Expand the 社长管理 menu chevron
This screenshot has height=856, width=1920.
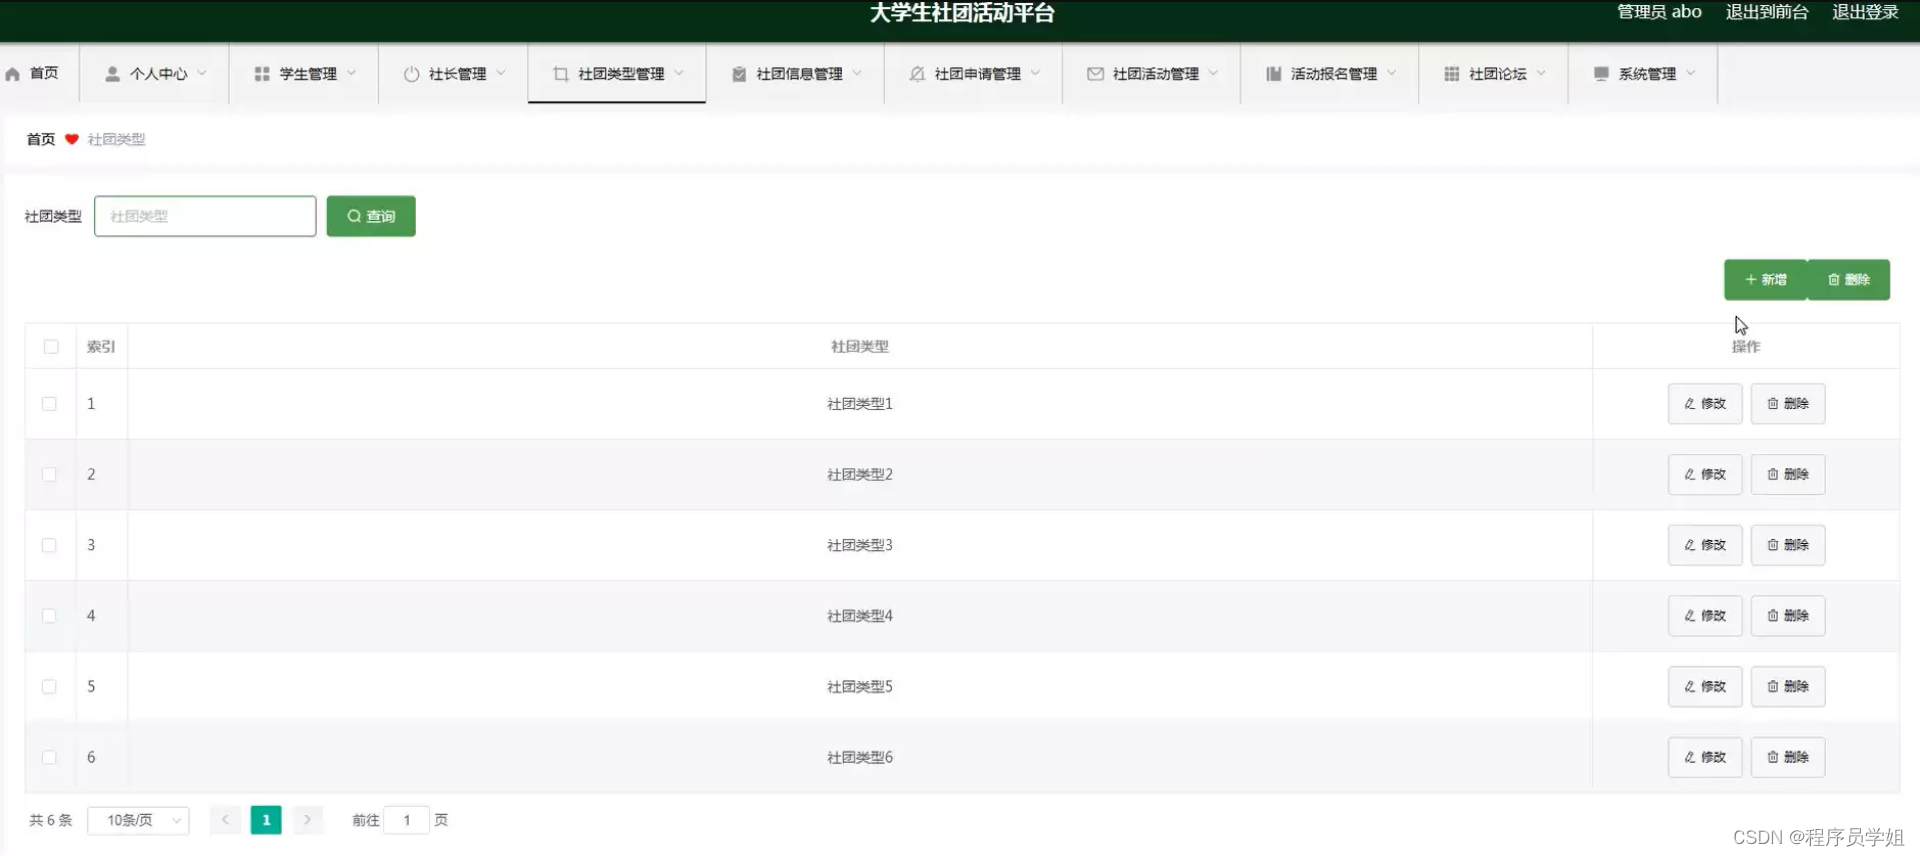tap(501, 73)
